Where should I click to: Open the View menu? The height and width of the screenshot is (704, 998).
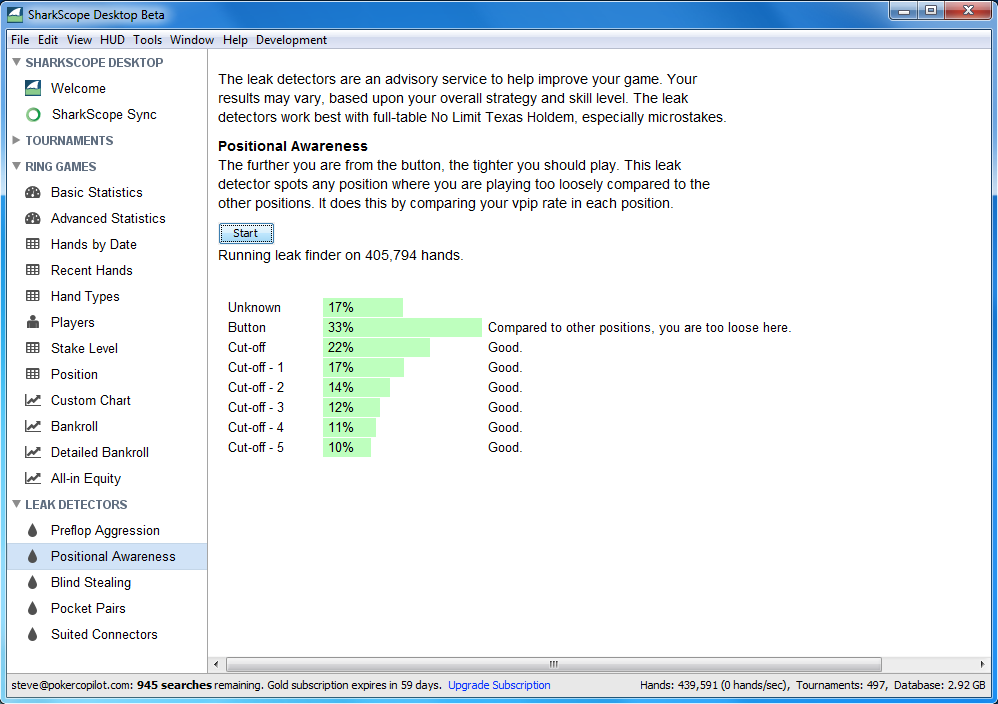(x=79, y=39)
